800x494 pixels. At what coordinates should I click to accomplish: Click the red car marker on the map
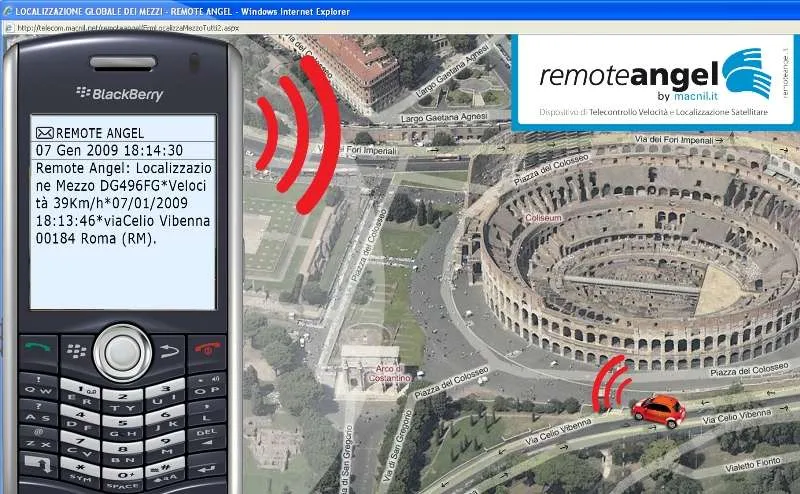coord(659,411)
